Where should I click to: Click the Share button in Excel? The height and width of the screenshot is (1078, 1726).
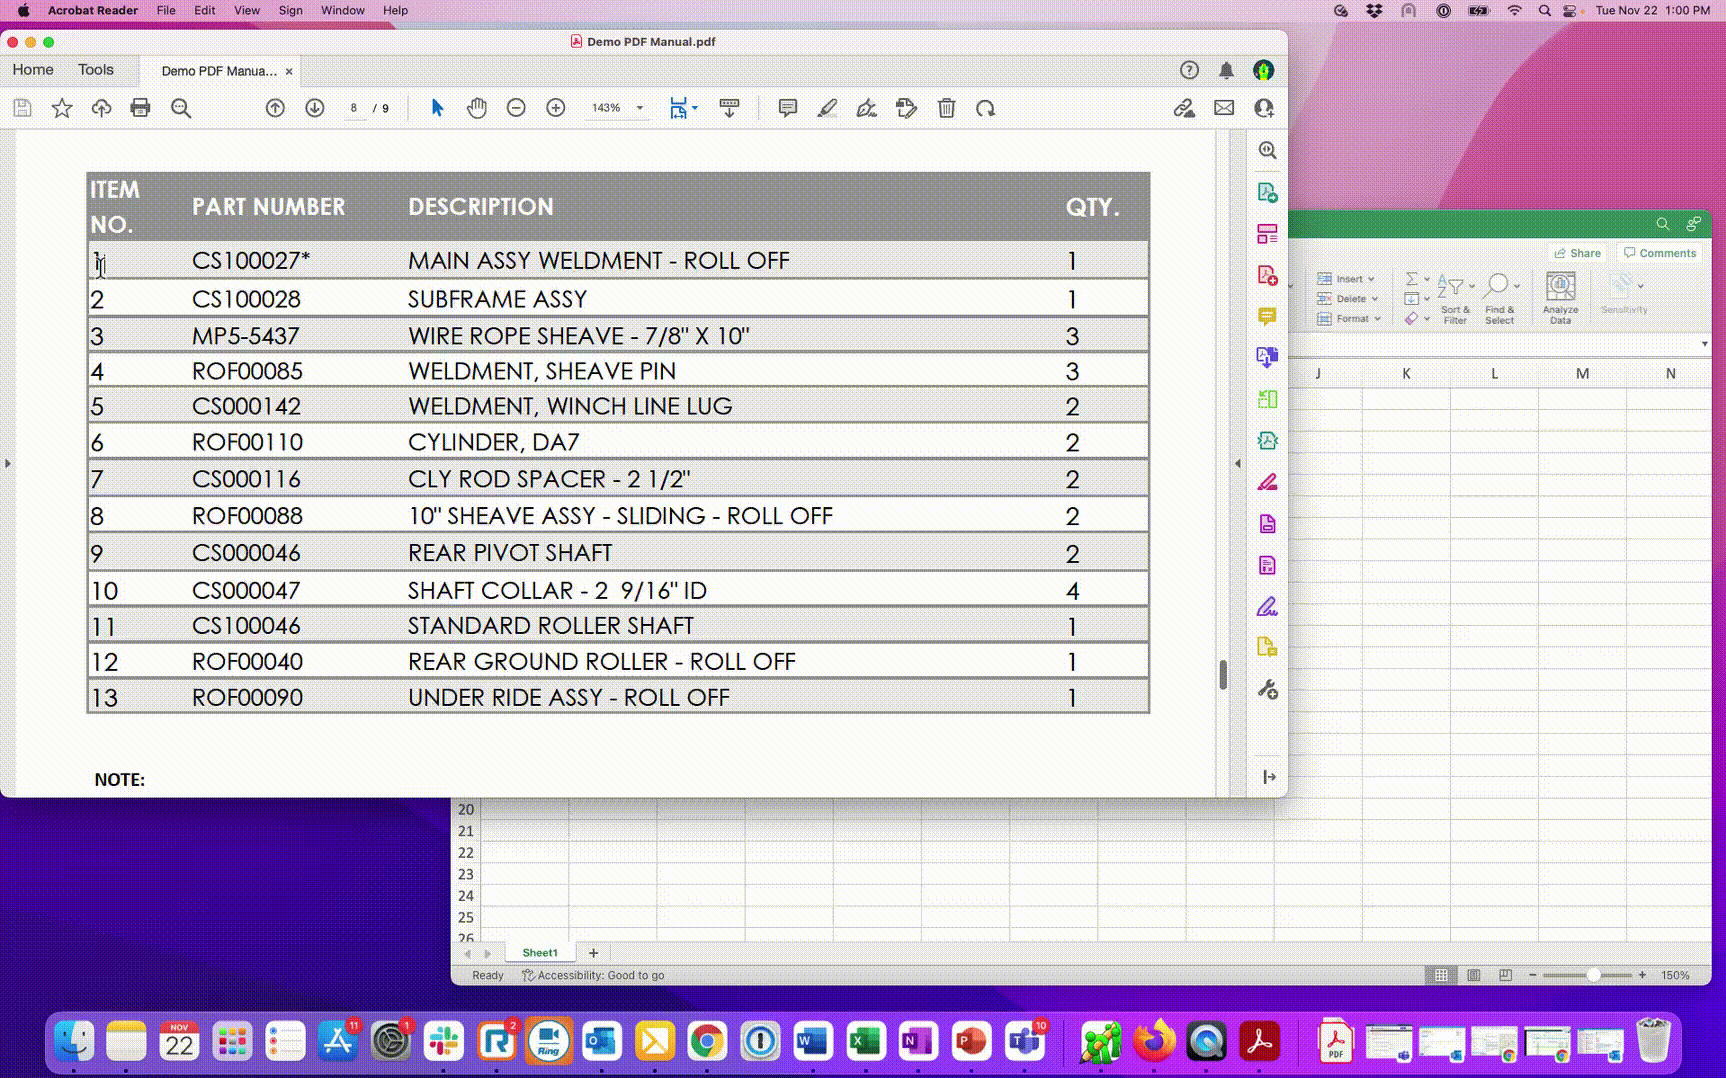tap(1577, 253)
